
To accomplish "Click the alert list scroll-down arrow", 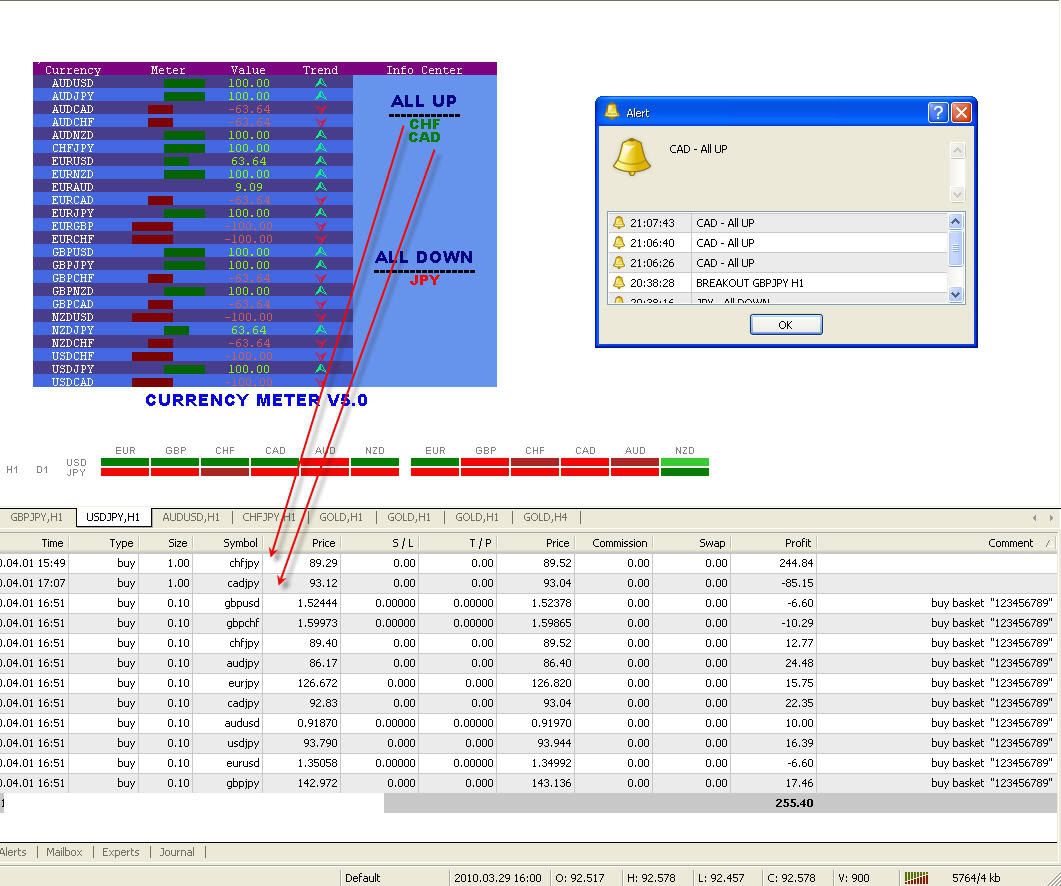I will 955,294.
